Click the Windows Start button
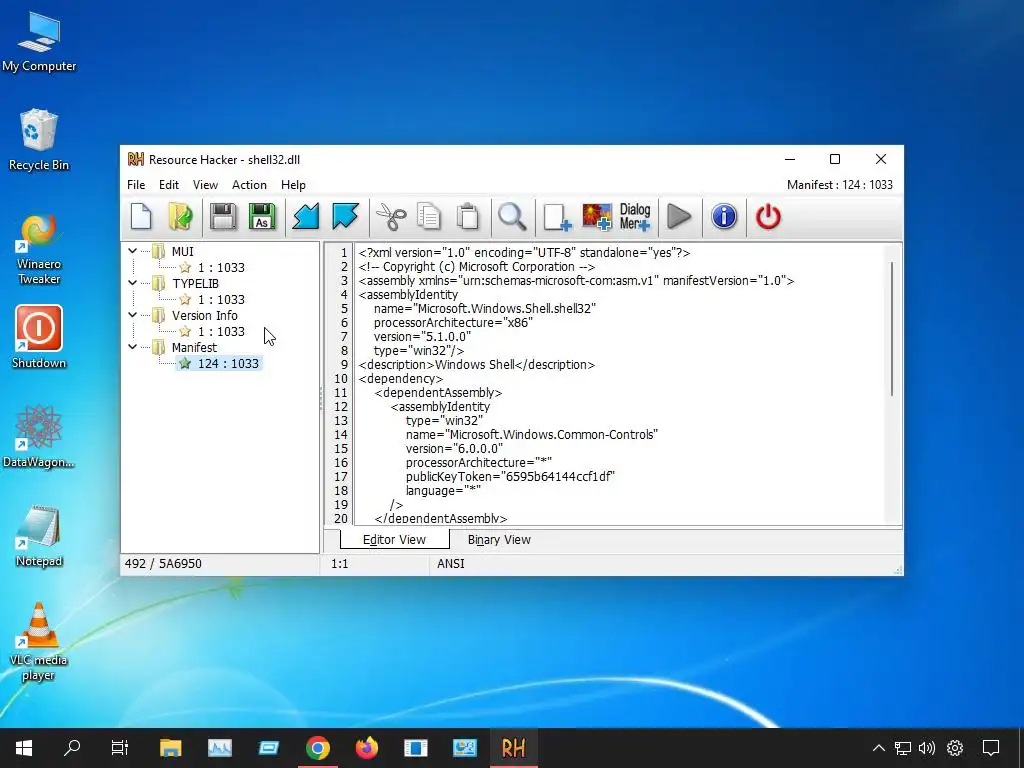 pos(24,748)
